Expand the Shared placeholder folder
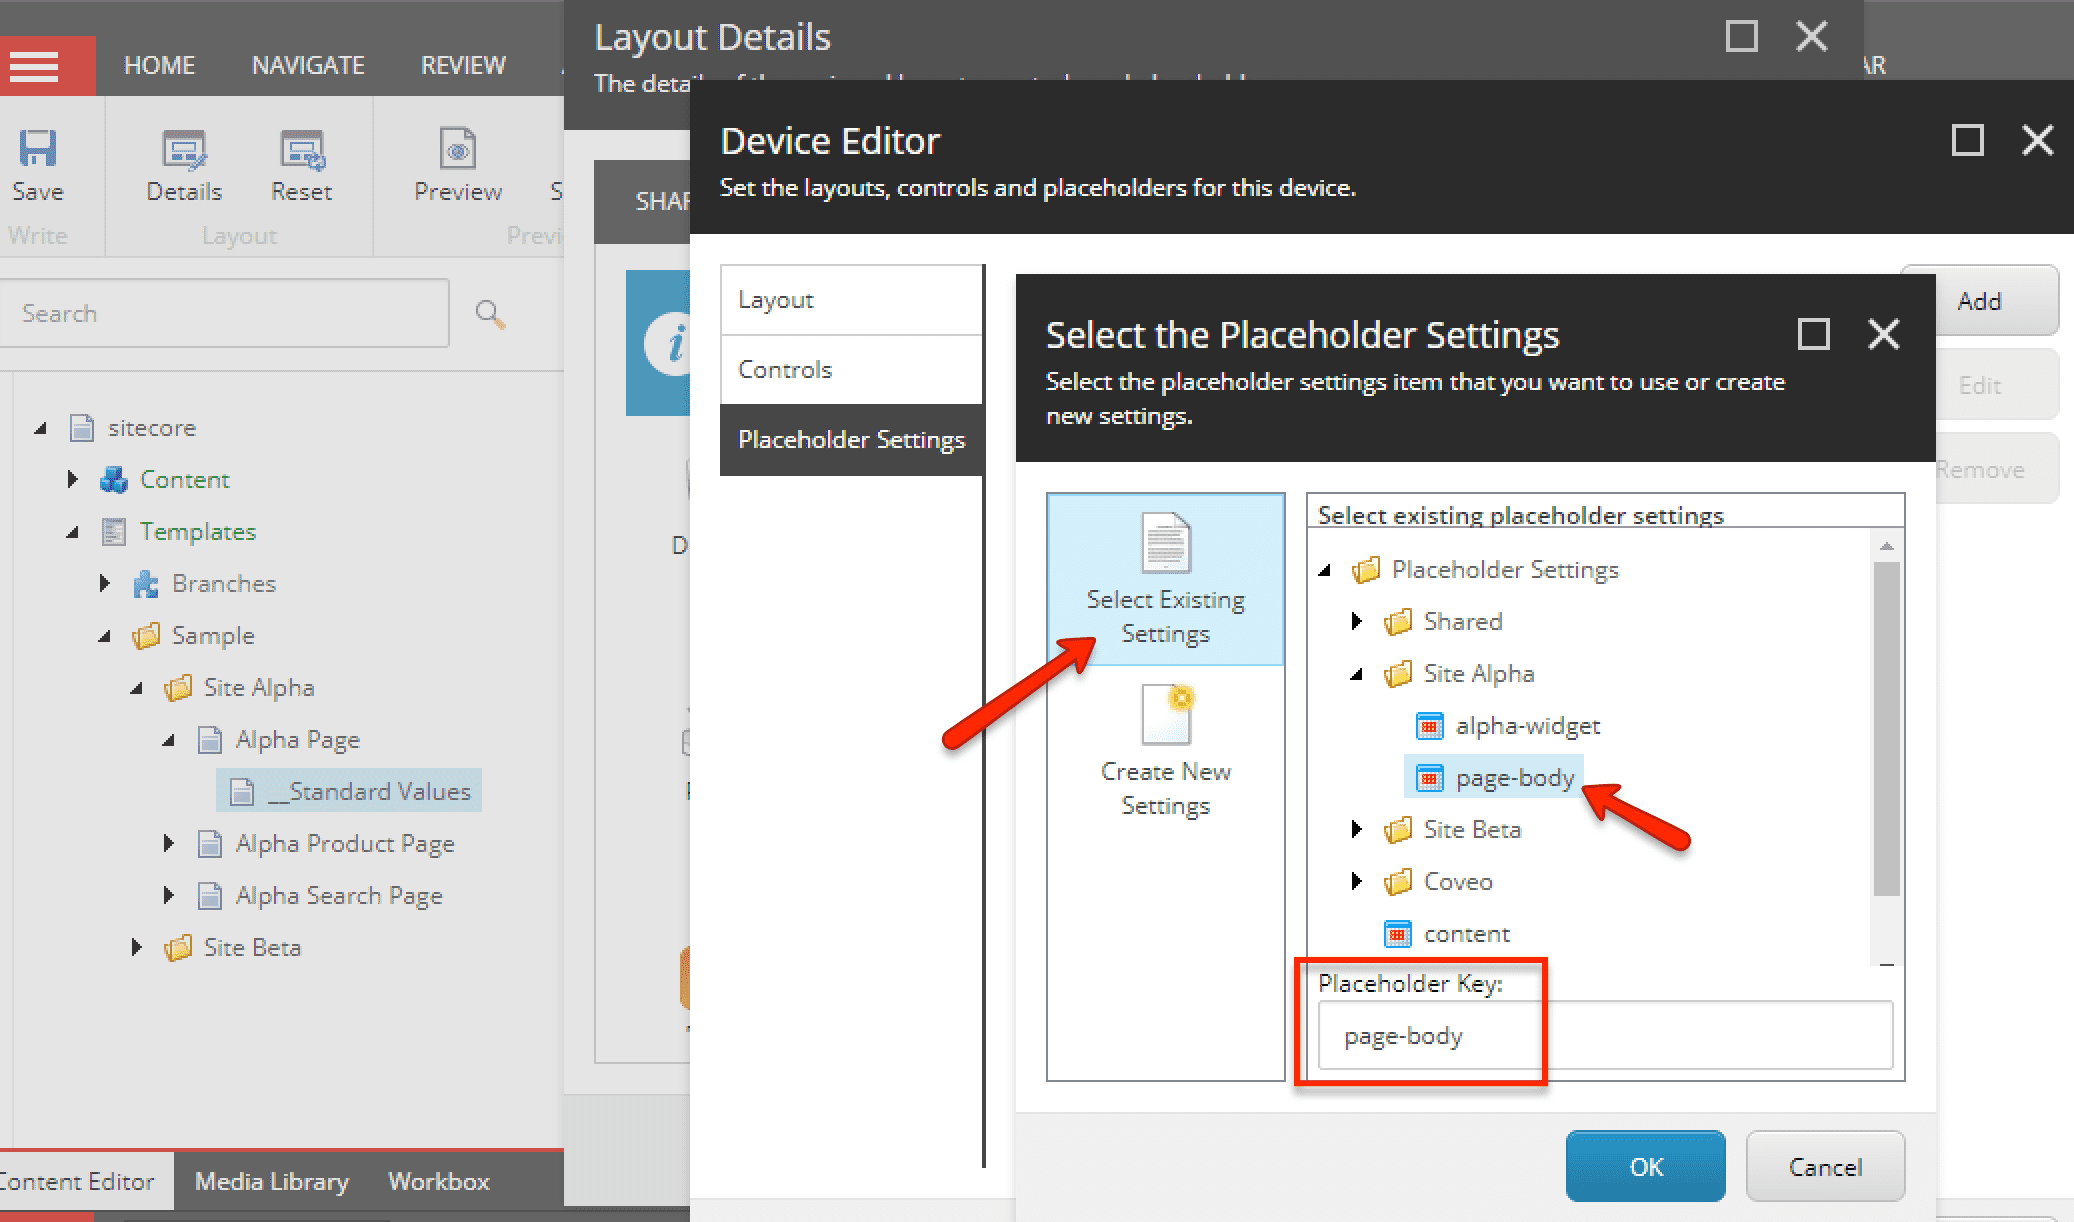This screenshot has height=1222, width=2074. click(1356, 621)
